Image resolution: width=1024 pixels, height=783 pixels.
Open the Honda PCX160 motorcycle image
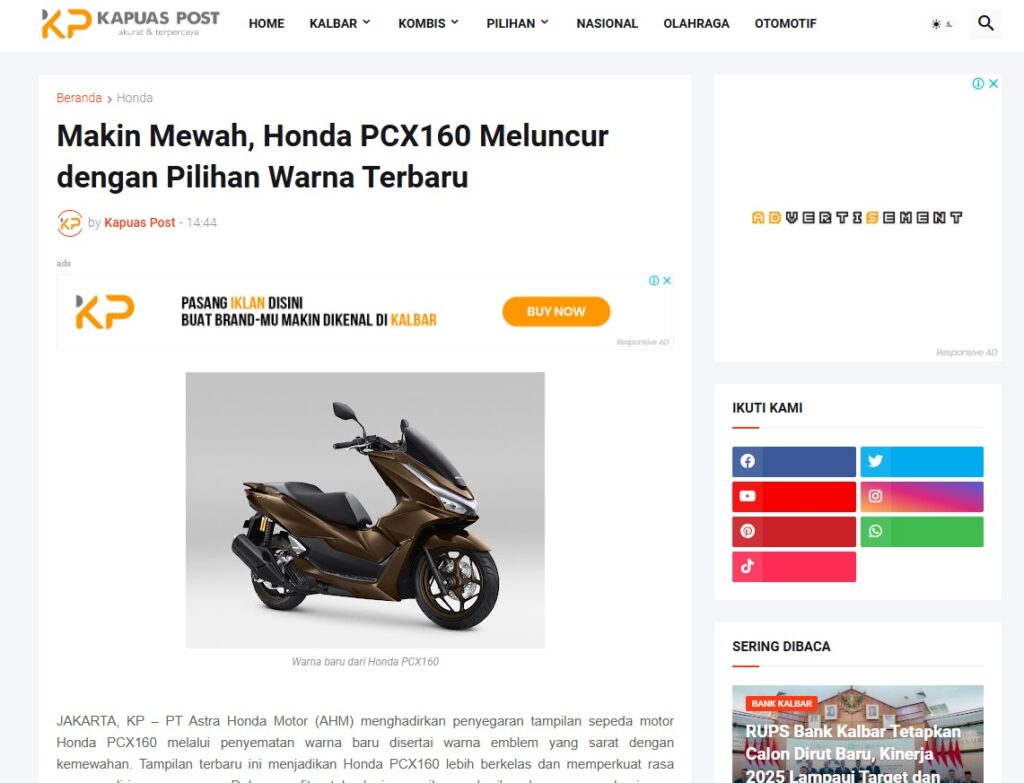pos(365,510)
